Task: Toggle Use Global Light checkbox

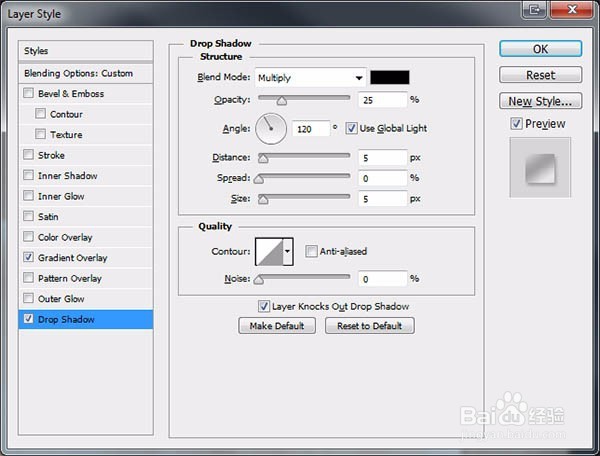Action: [x=351, y=128]
